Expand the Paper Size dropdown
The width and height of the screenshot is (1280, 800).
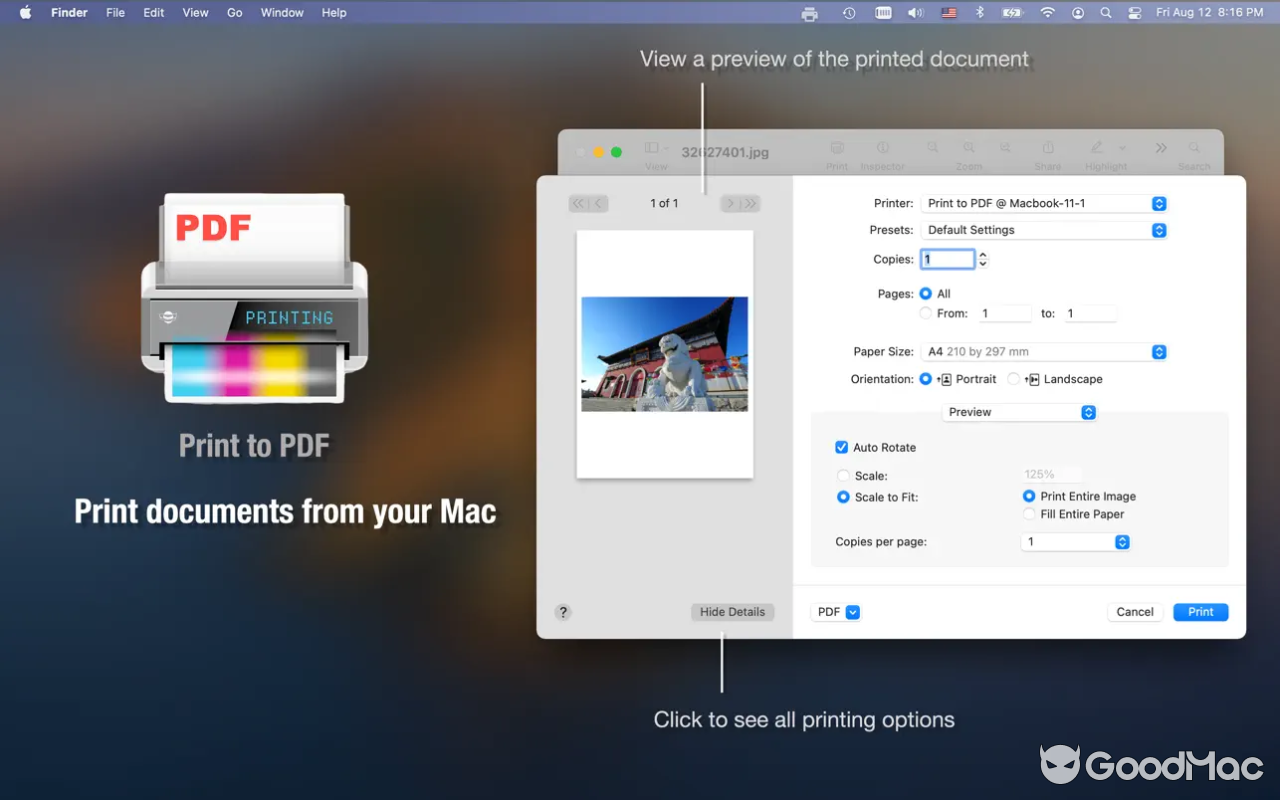(x=1045, y=351)
